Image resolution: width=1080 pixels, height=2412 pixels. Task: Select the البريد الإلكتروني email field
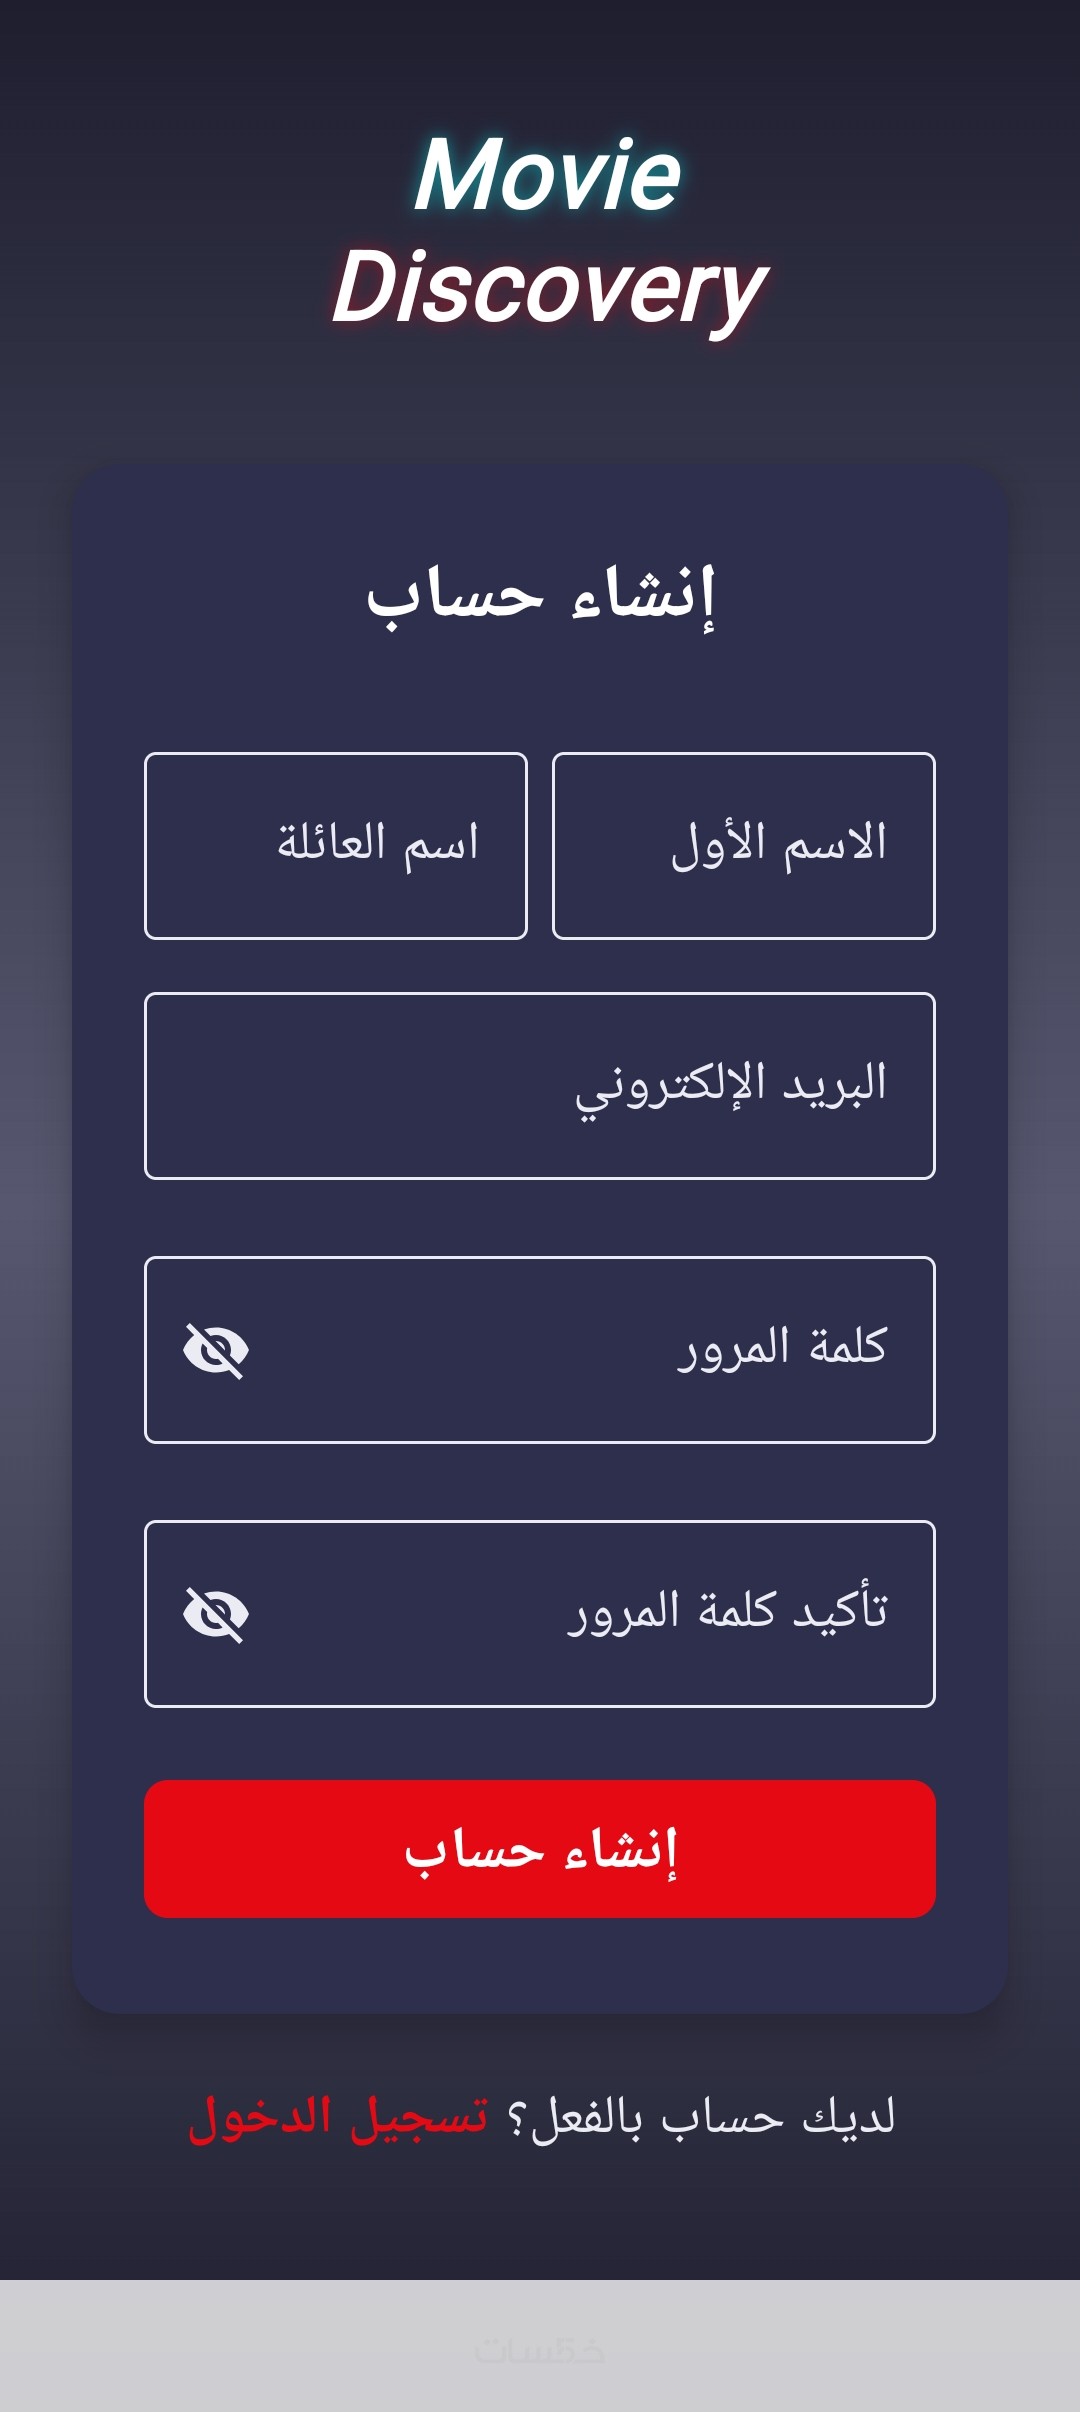tap(540, 1086)
